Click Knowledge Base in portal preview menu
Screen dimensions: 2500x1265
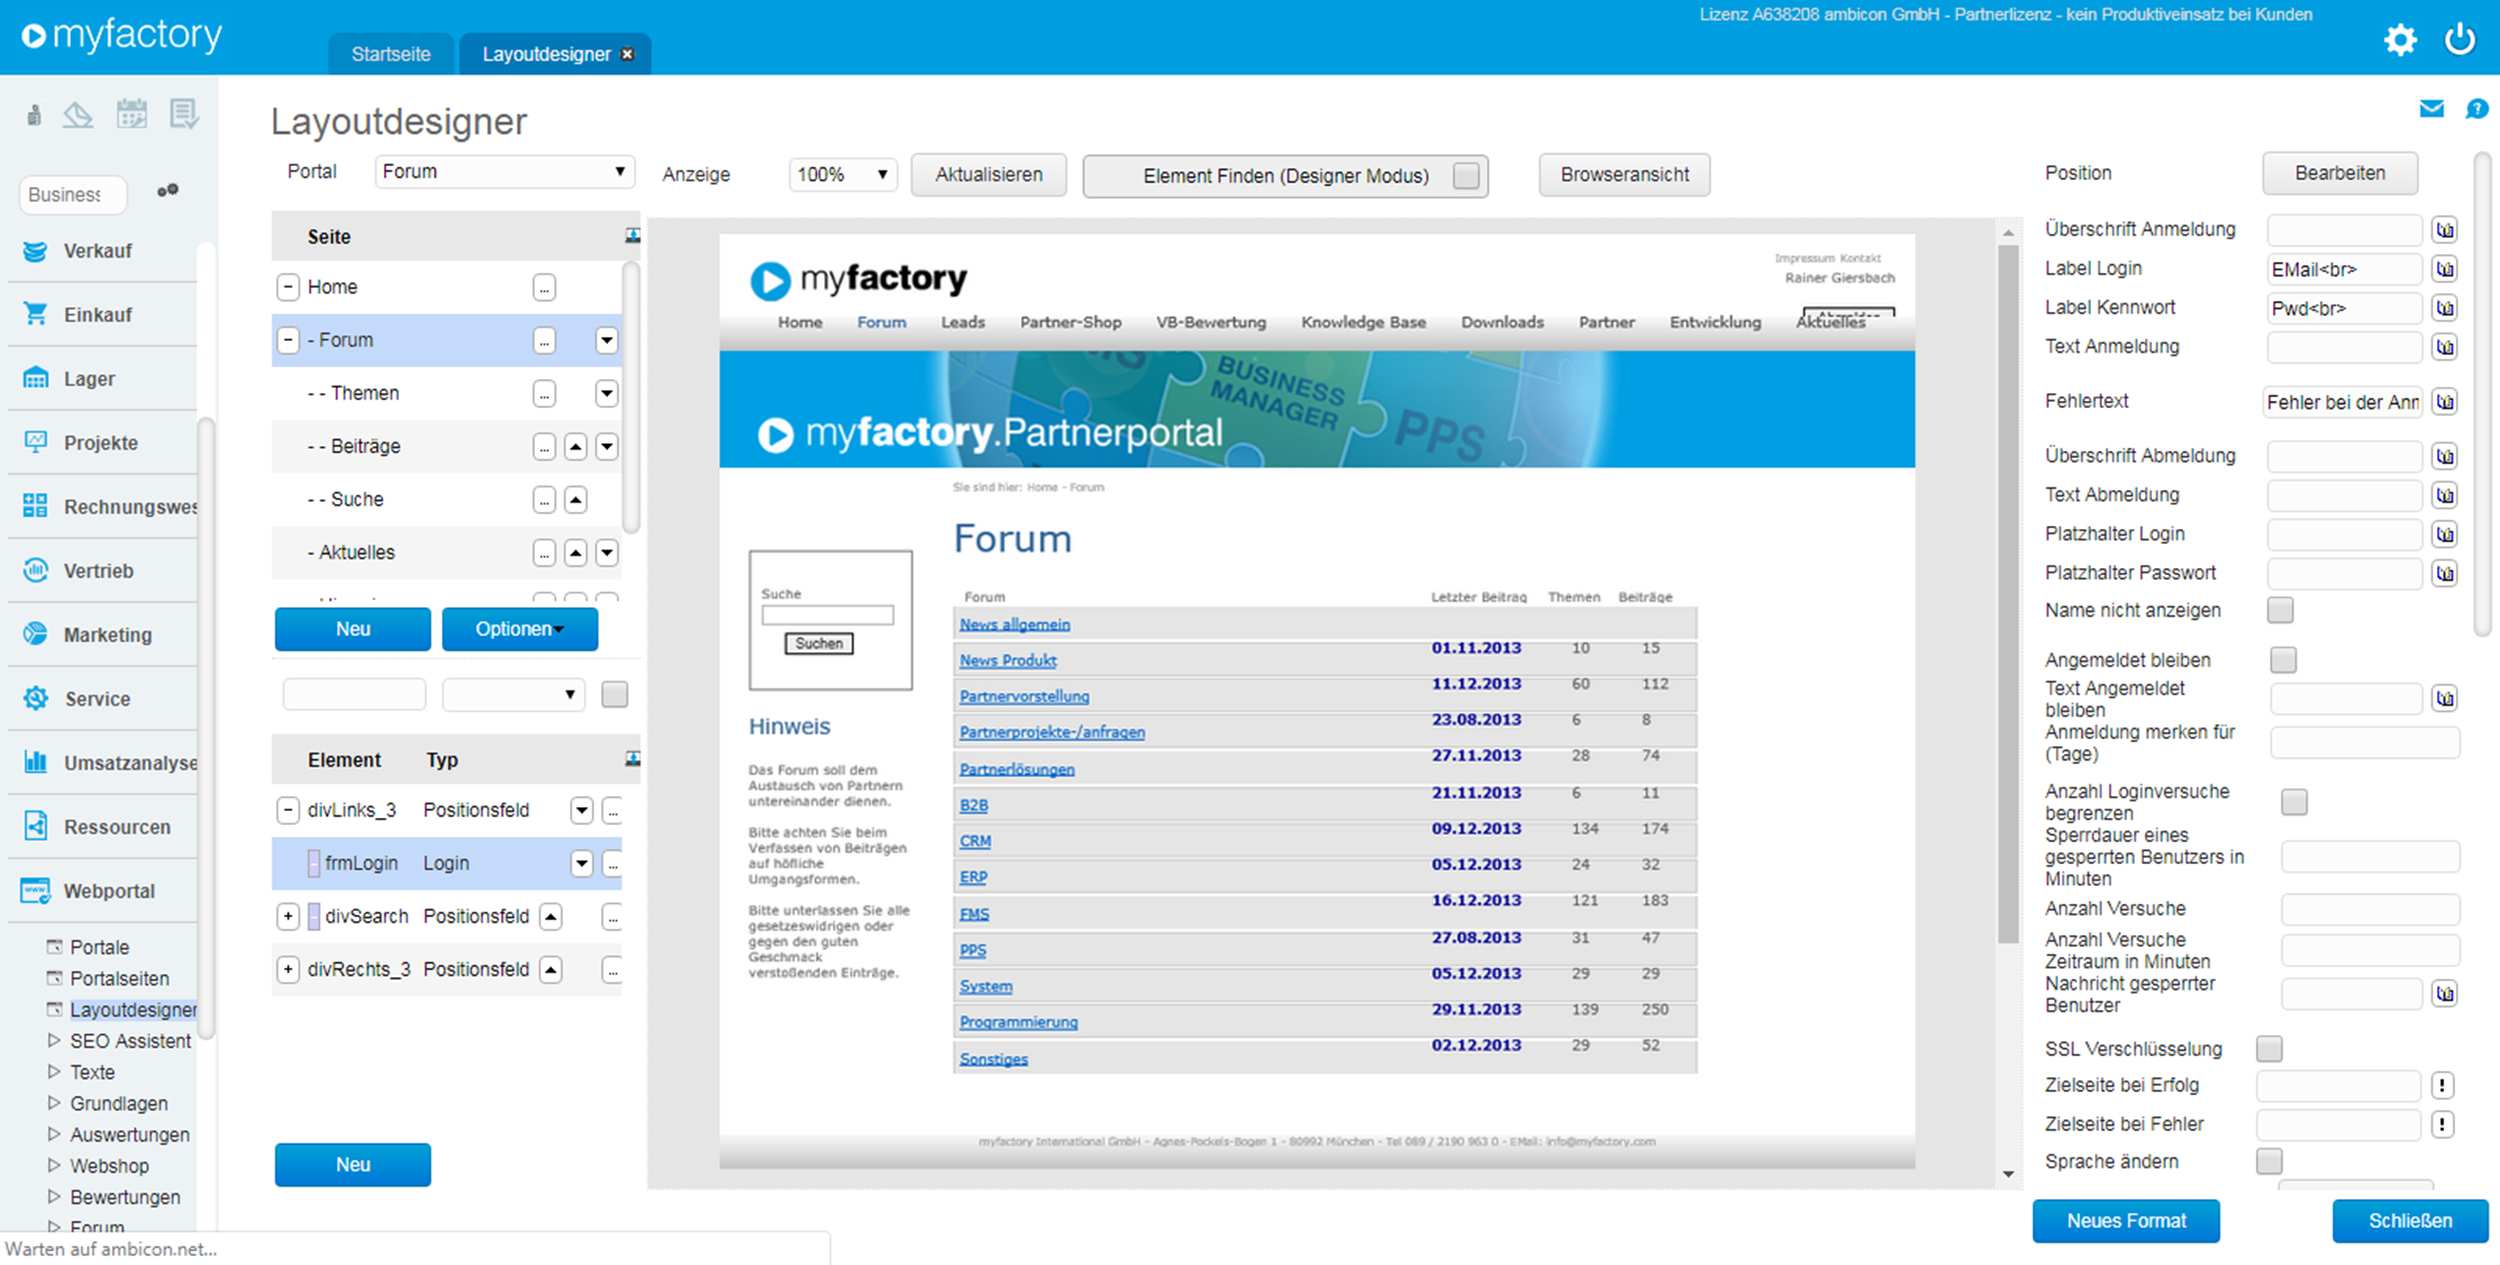coord(1363,322)
